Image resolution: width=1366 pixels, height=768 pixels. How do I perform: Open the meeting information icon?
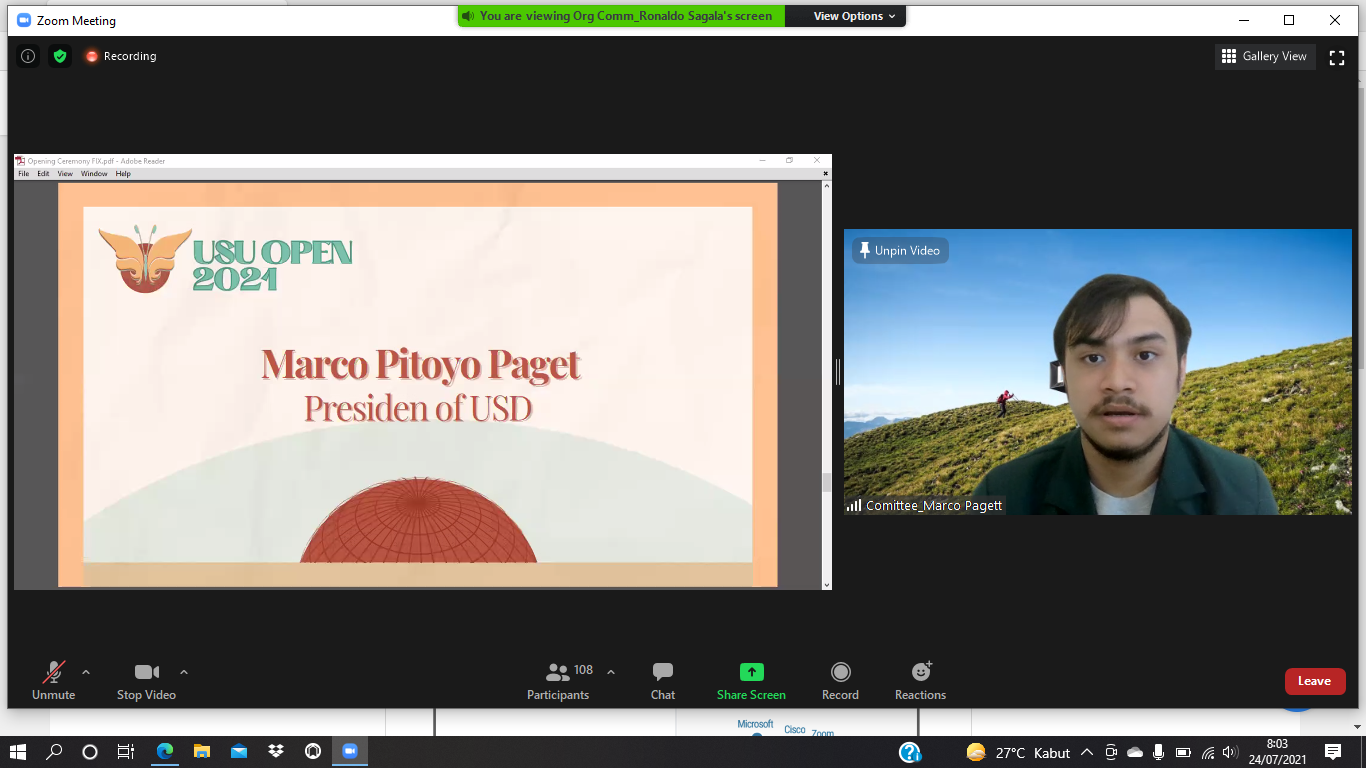point(28,56)
